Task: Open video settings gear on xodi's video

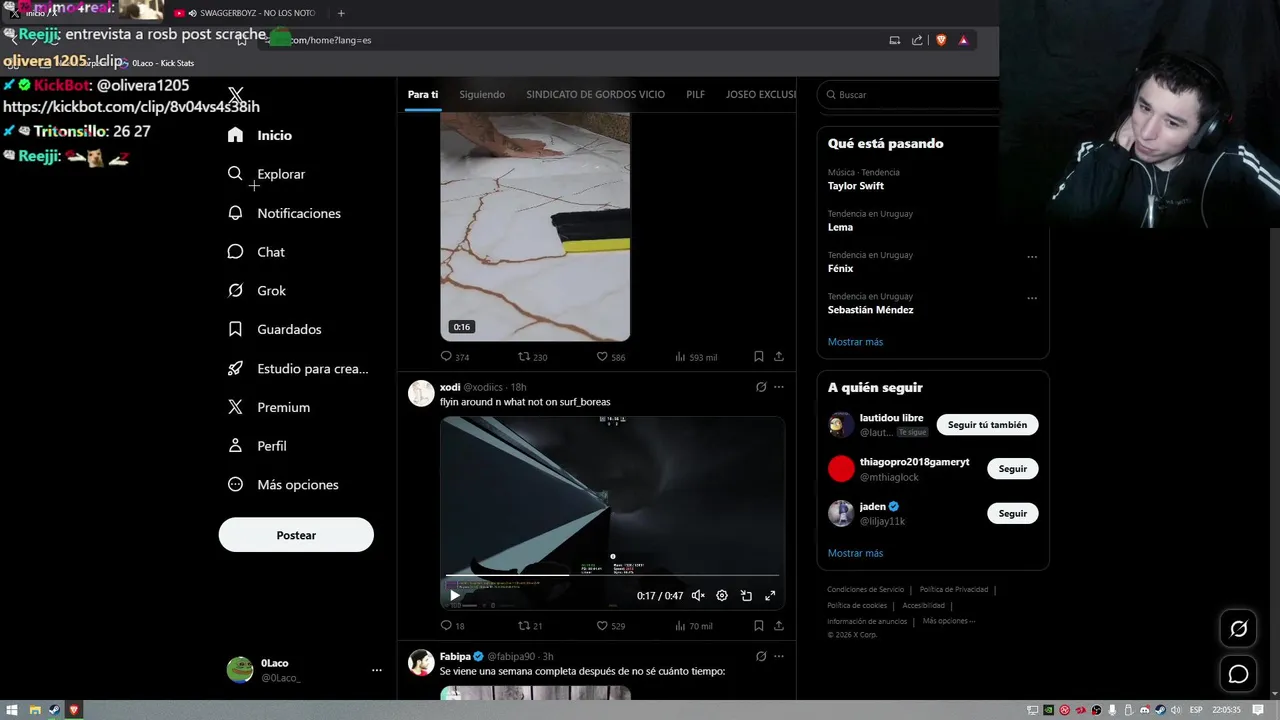Action: (722, 595)
